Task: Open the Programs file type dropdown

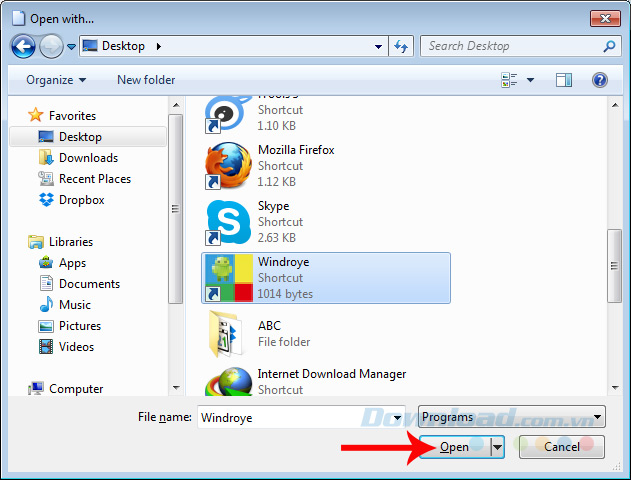Action: pos(511,417)
